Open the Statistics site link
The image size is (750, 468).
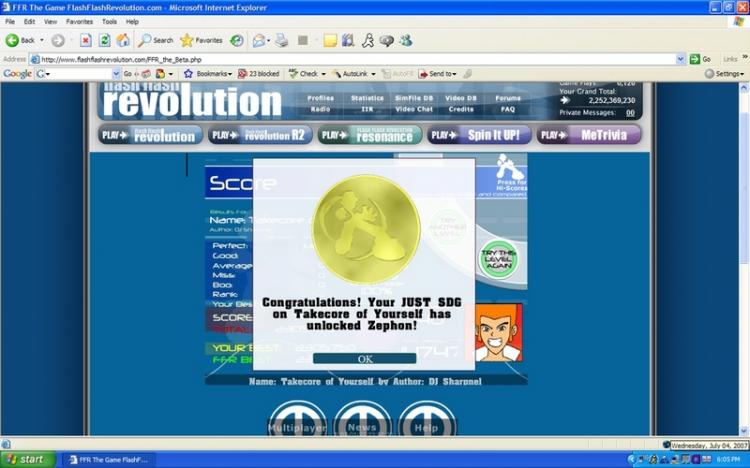[x=367, y=98]
